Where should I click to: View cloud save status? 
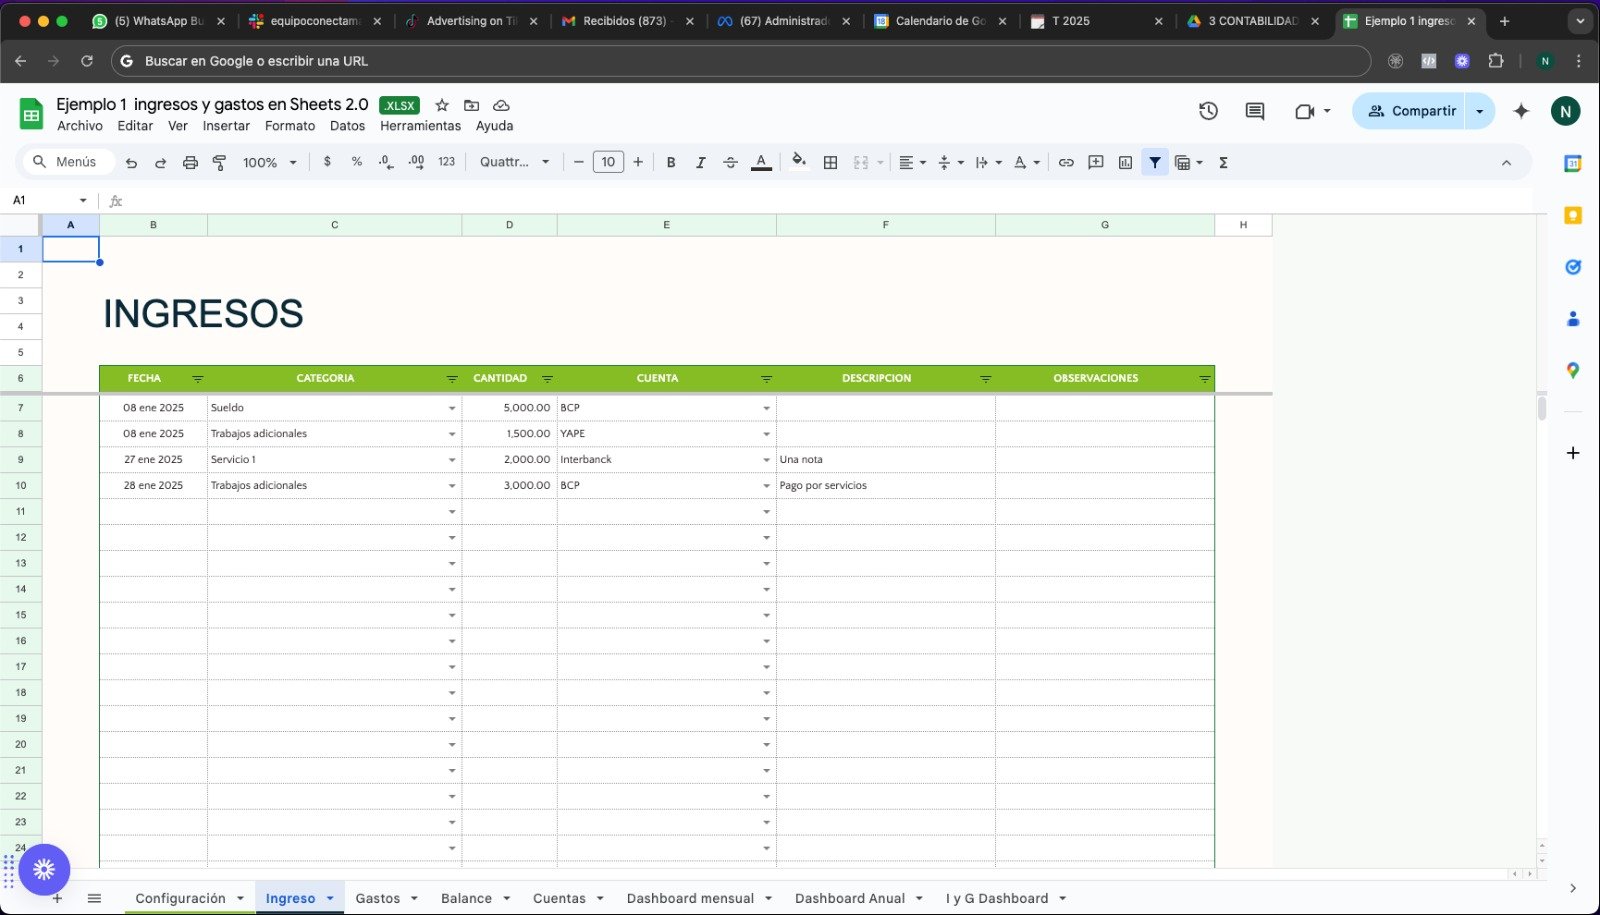coord(502,105)
